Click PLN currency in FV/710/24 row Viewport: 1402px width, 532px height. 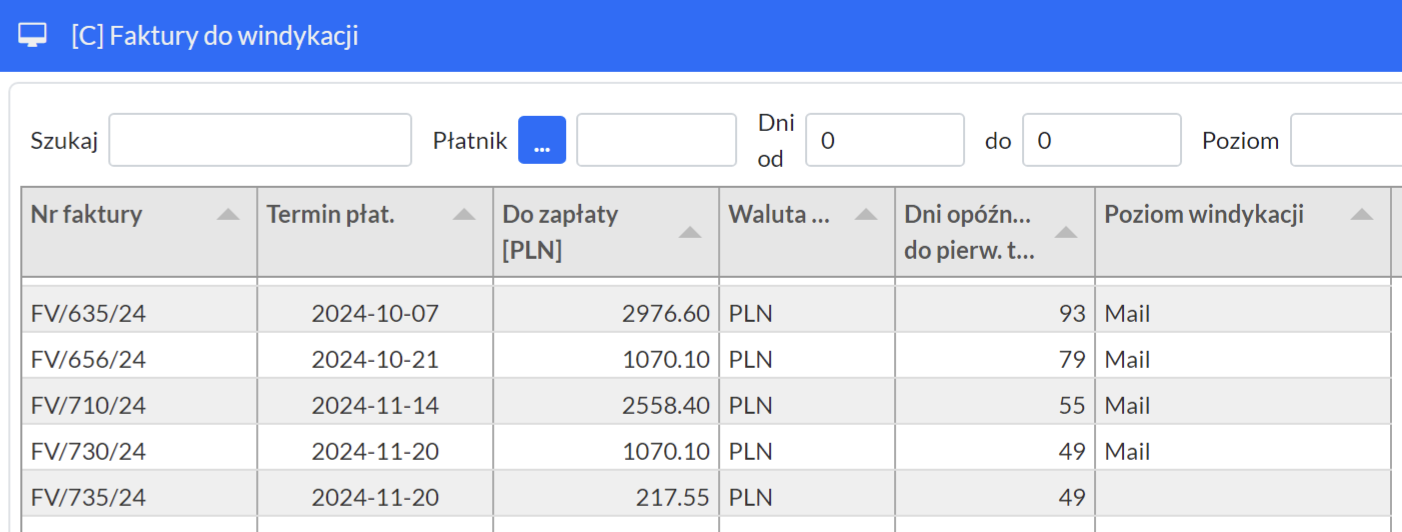click(751, 406)
